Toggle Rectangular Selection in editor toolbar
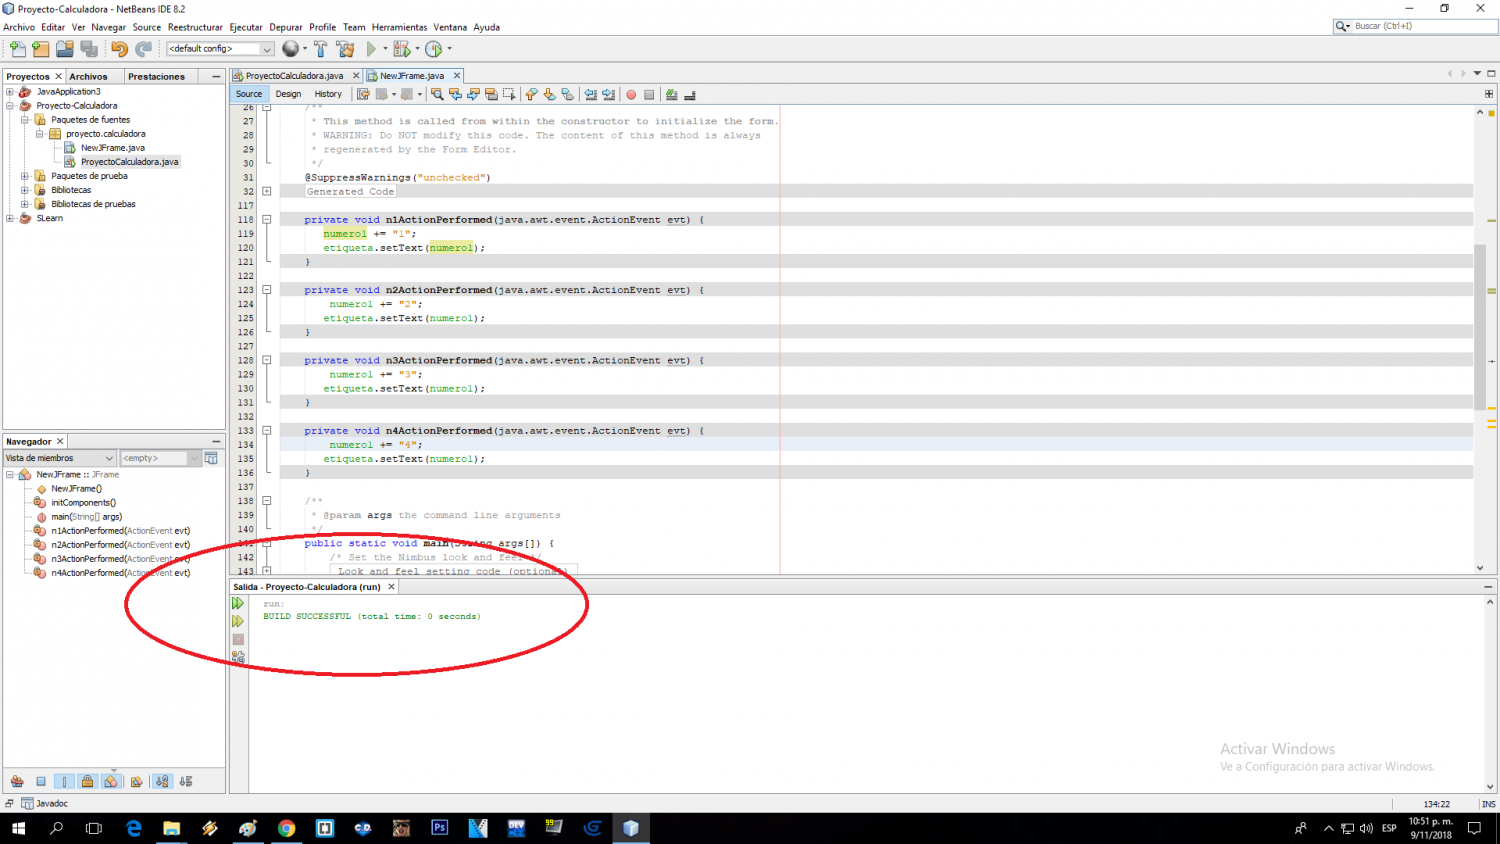The height and width of the screenshot is (844, 1500). (509, 94)
